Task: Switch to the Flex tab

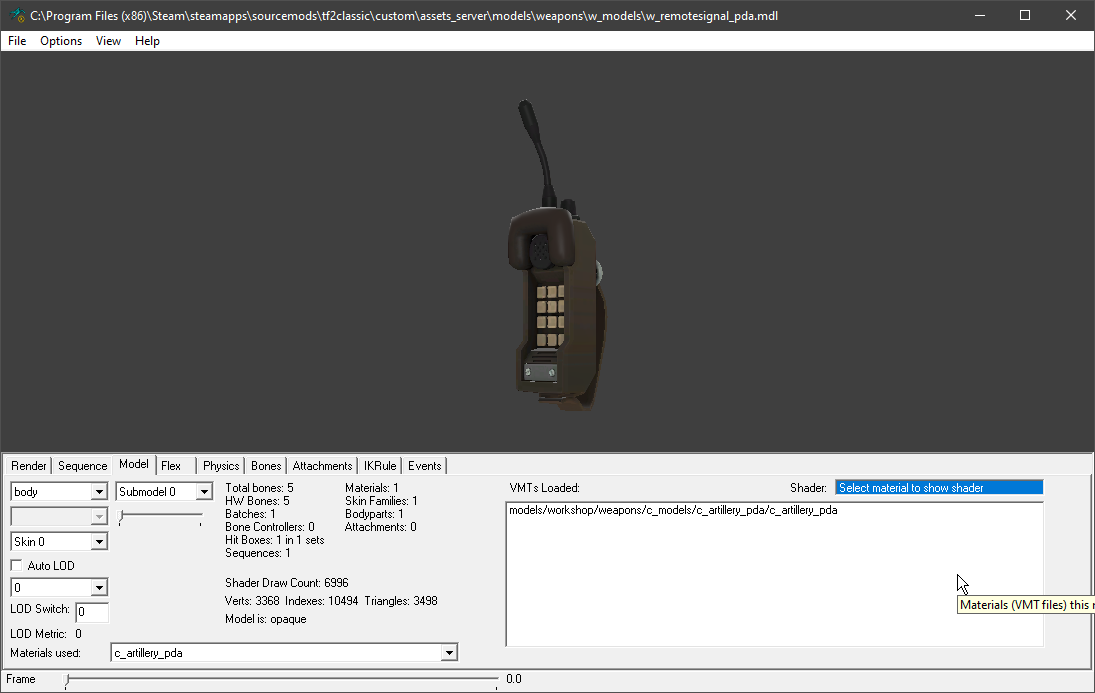Action: pos(171,466)
